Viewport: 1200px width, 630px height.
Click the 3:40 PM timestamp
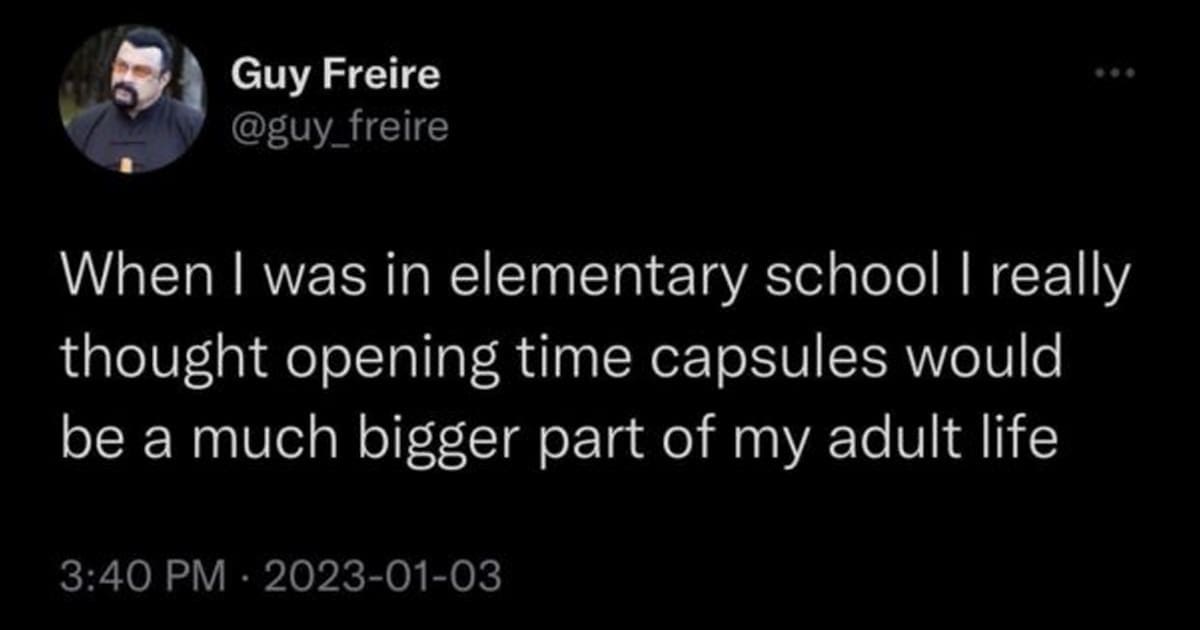[129, 577]
